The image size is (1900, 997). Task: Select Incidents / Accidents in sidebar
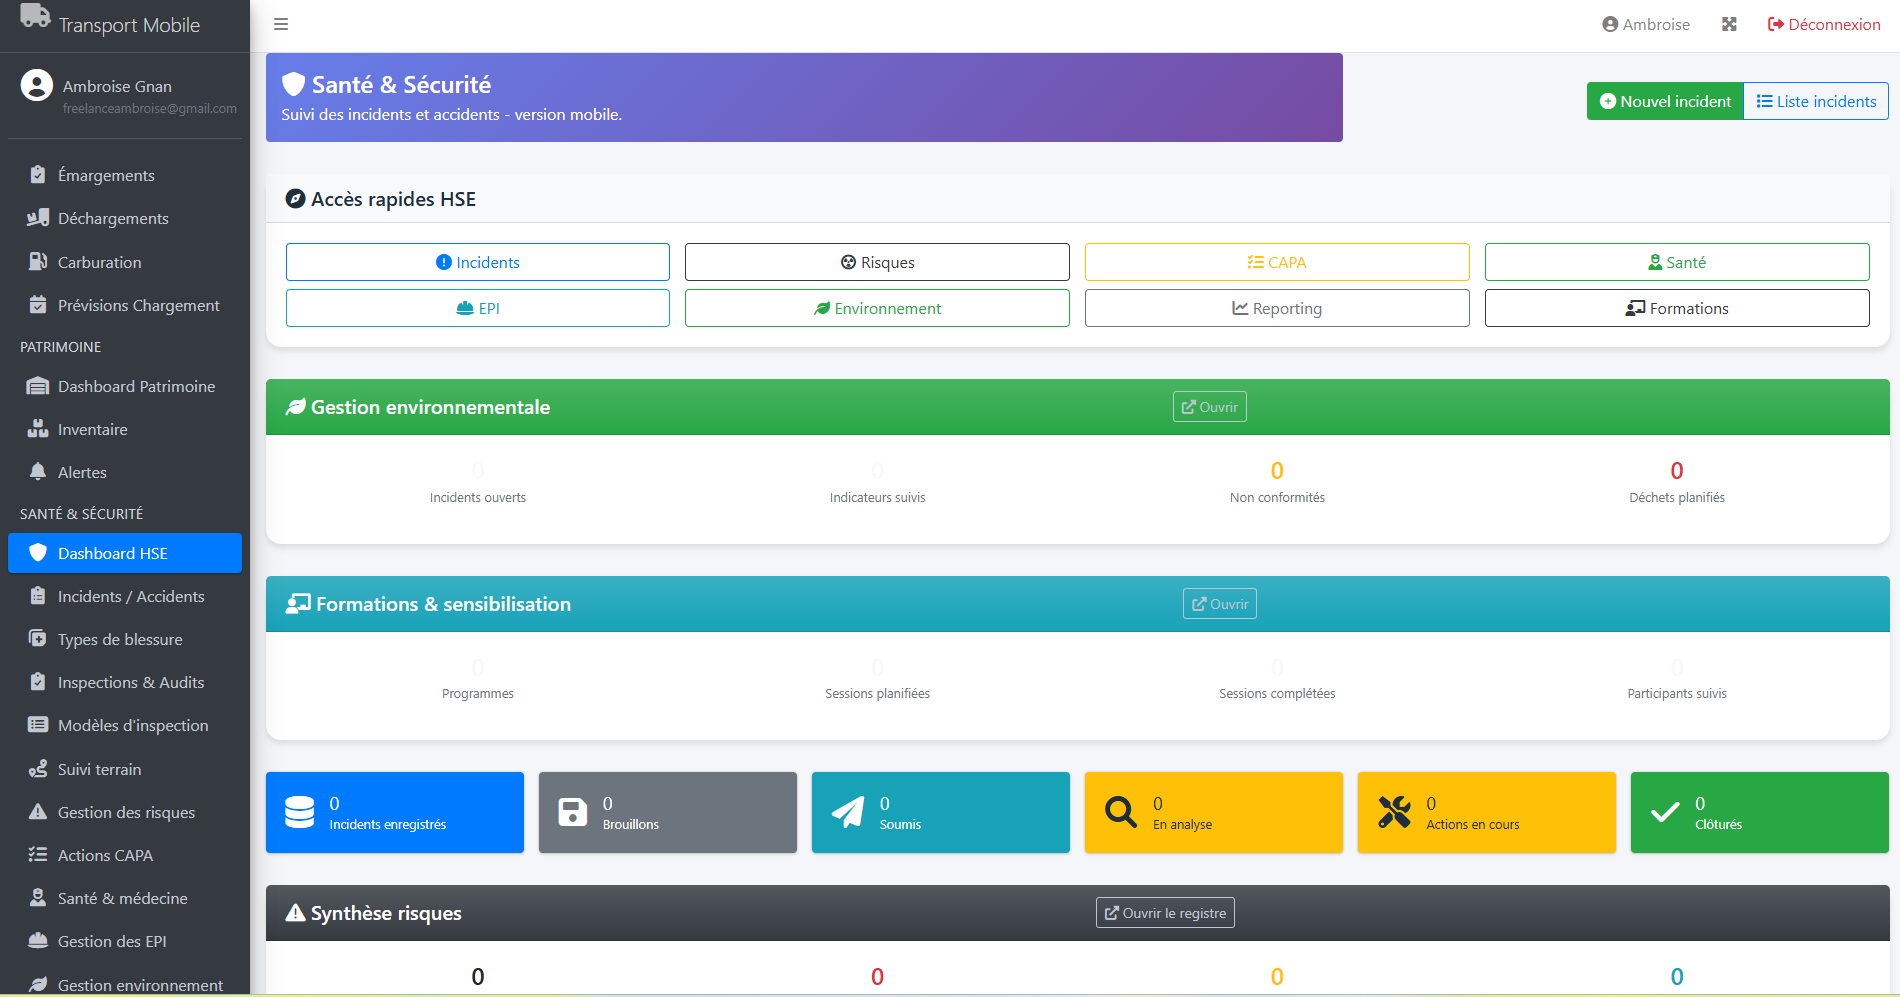click(130, 596)
